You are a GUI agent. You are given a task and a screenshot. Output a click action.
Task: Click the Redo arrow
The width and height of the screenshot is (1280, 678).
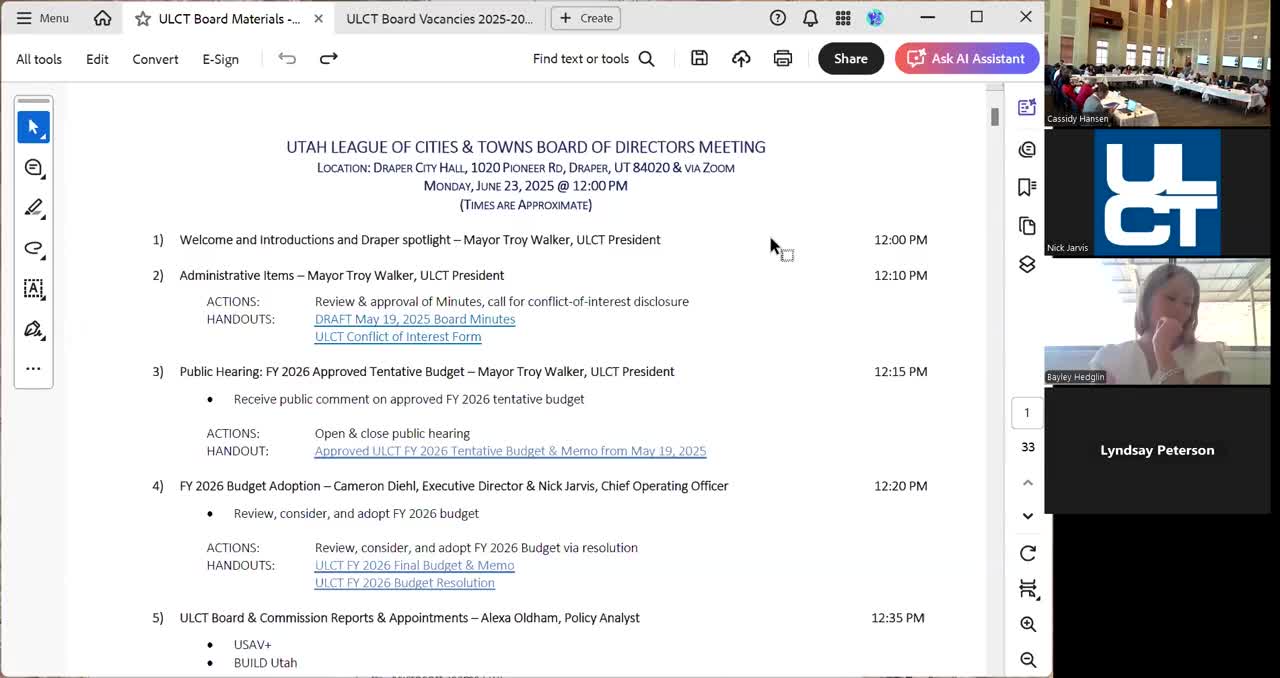pos(328,58)
